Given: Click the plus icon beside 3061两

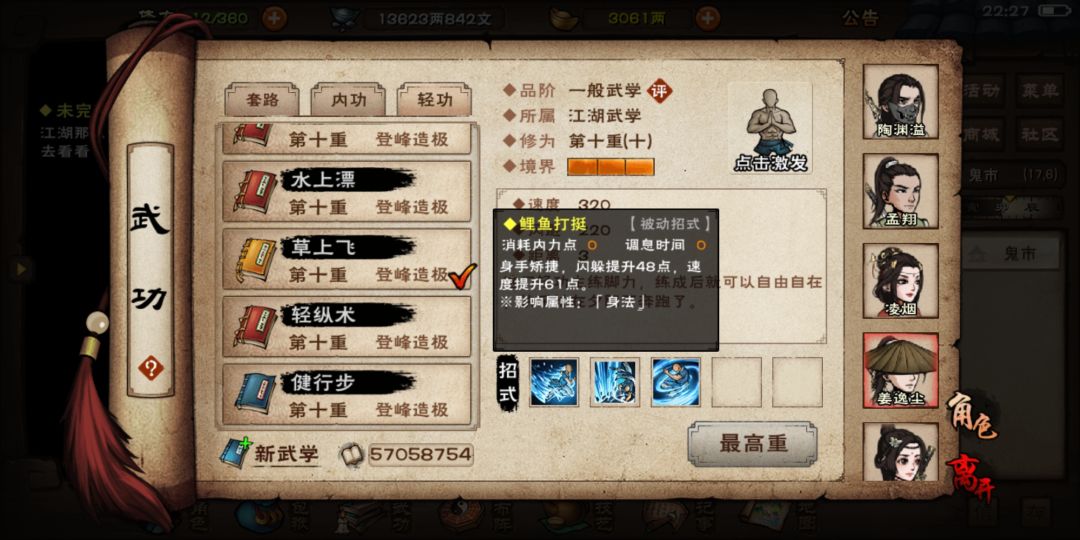Looking at the screenshot, I should [707, 18].
